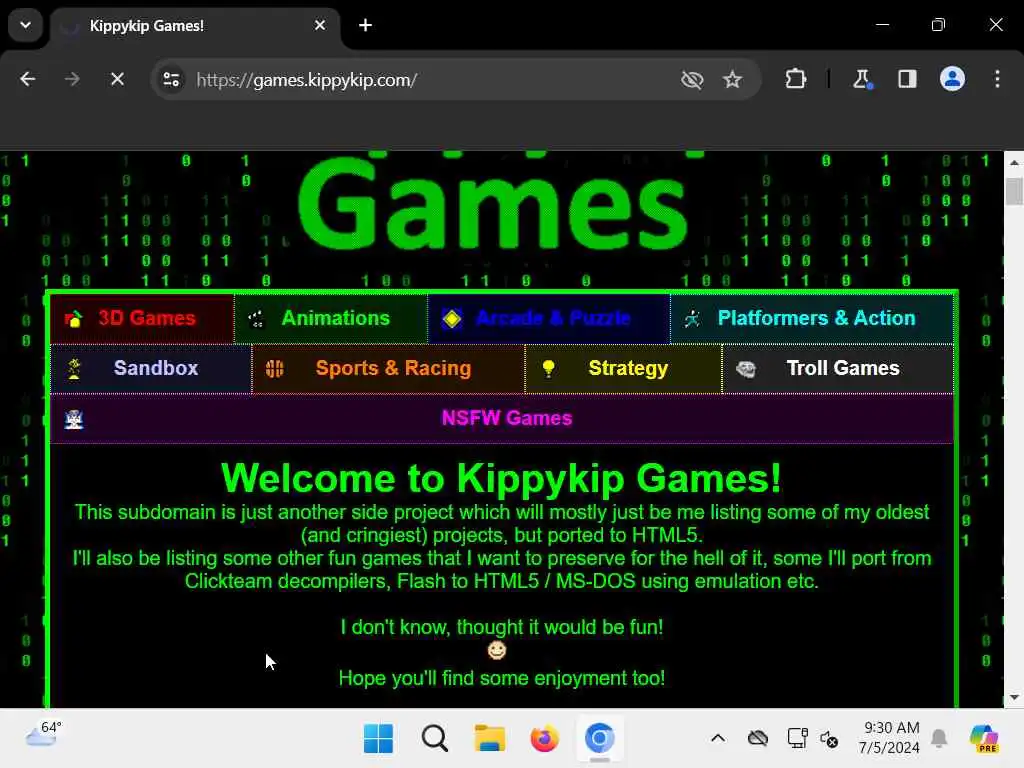Close the Kippykip Games! tab
The image size is (1024, 768).
tap(320, 25)
